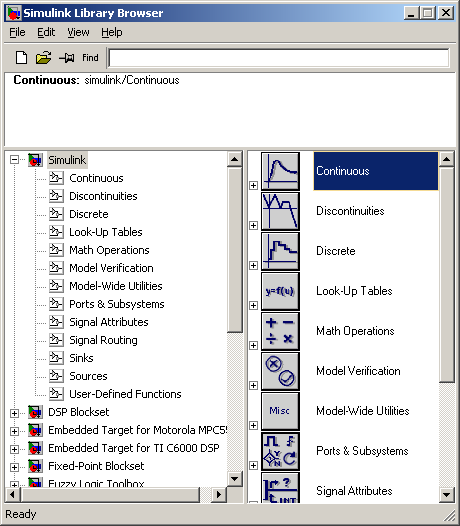Select Look-Up Tables in the left tree
Image resolution: width=460 pixels, height=526 pixels.
[106, 232]
